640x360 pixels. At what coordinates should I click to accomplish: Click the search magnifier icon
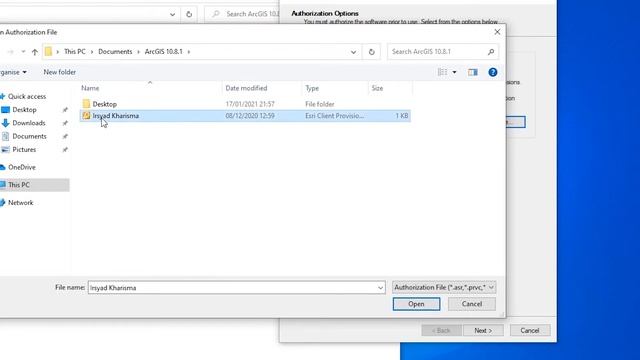pyautogui.click(x=491, y=52)
